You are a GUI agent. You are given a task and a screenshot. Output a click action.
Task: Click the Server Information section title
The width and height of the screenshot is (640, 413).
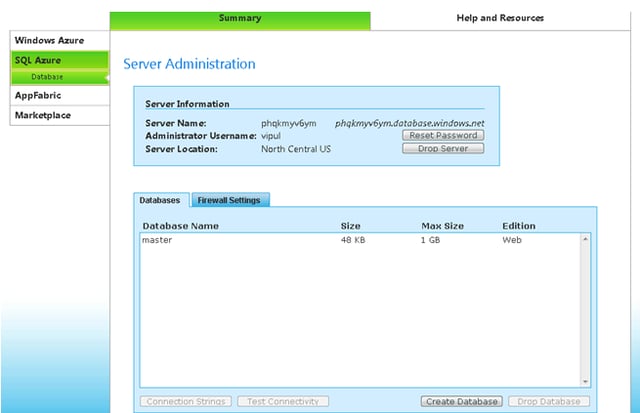(187, 104)
